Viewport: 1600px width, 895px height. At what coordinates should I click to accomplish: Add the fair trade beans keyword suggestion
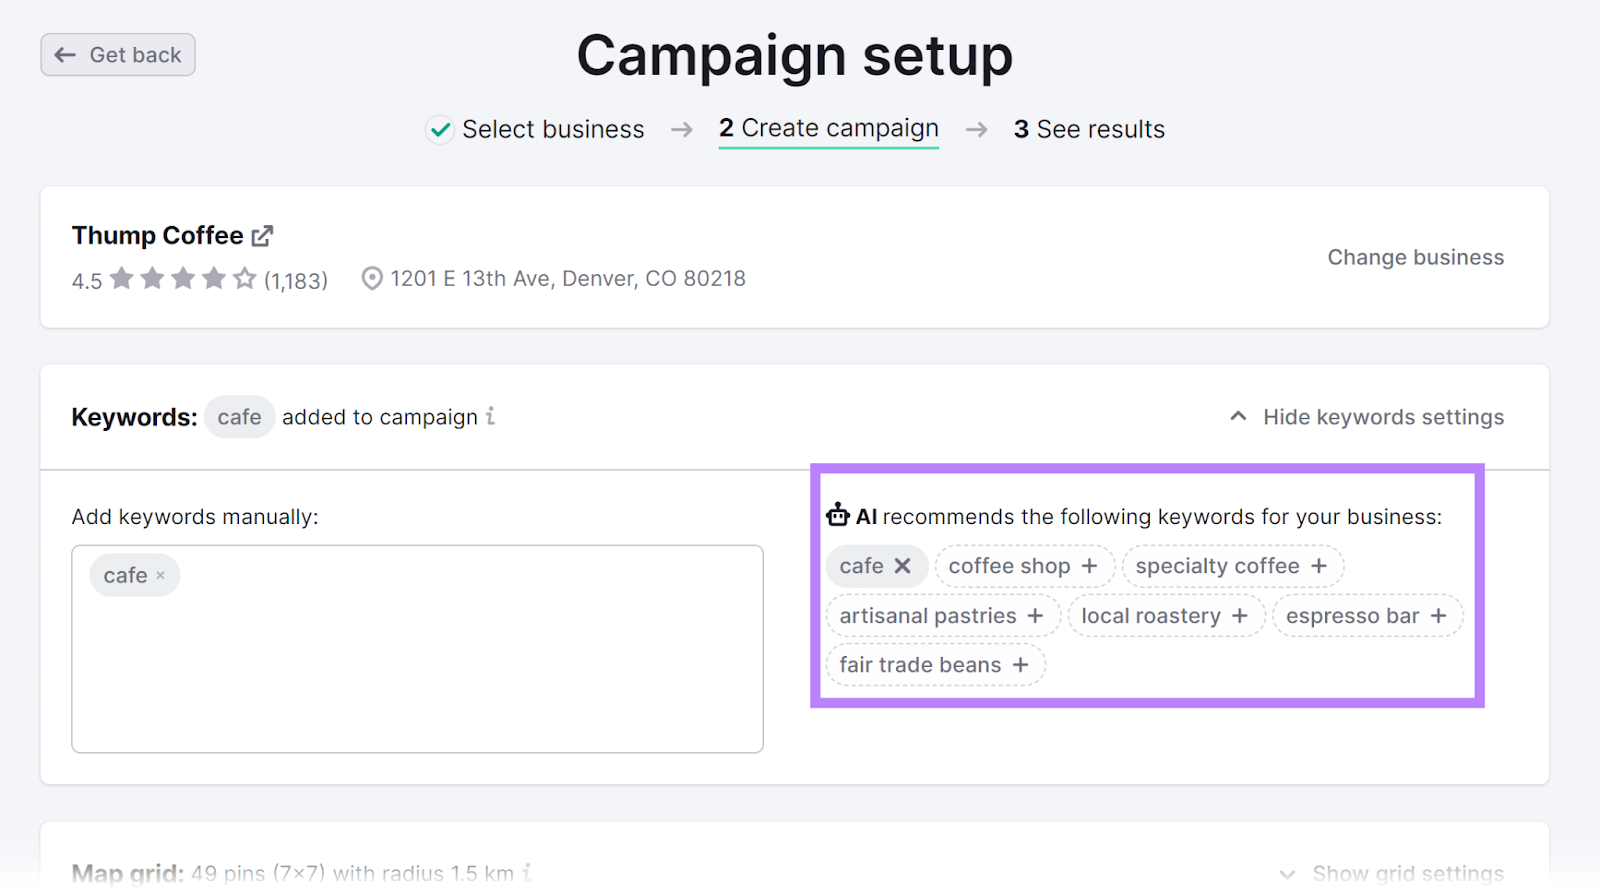pos(1020,665)
